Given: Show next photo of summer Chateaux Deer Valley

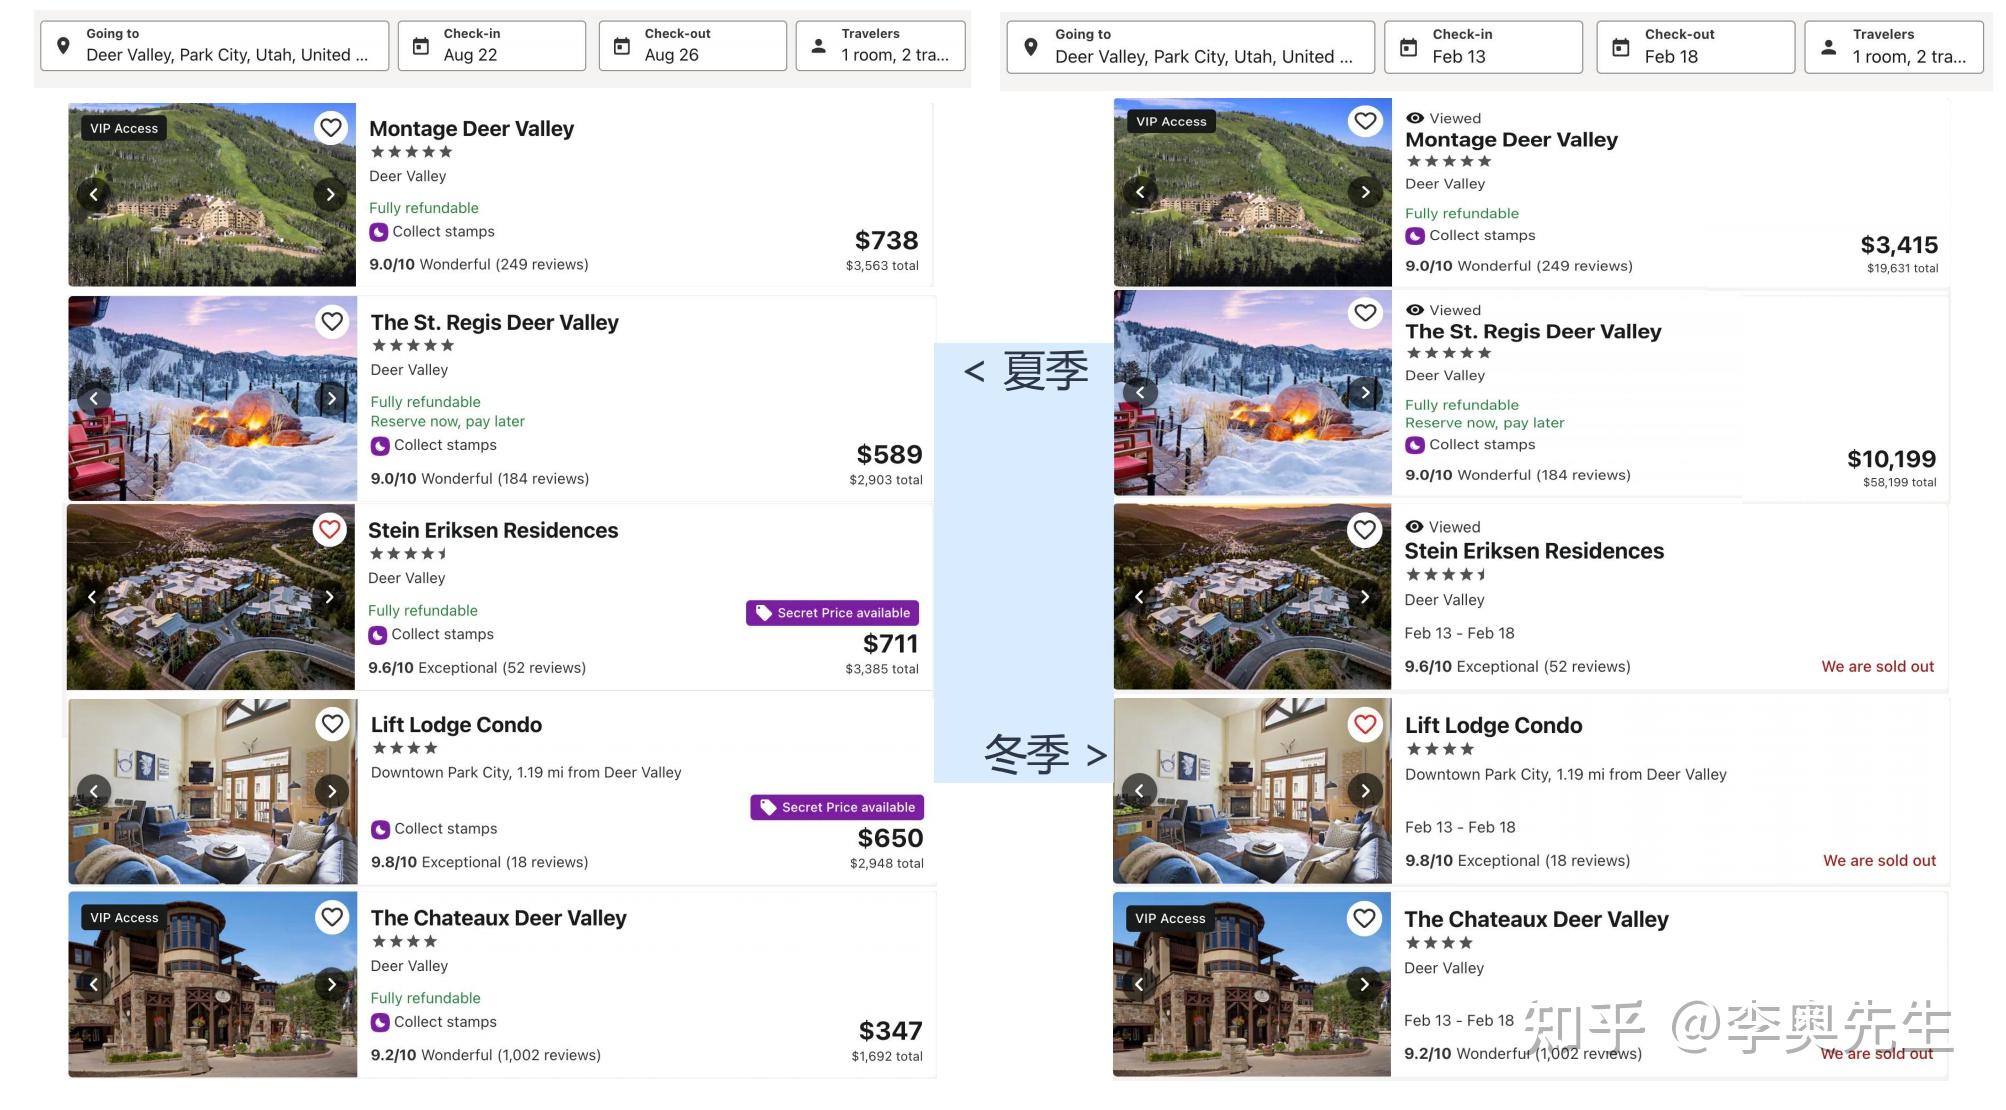Looking at the screenshot, I should pos(331,984).
